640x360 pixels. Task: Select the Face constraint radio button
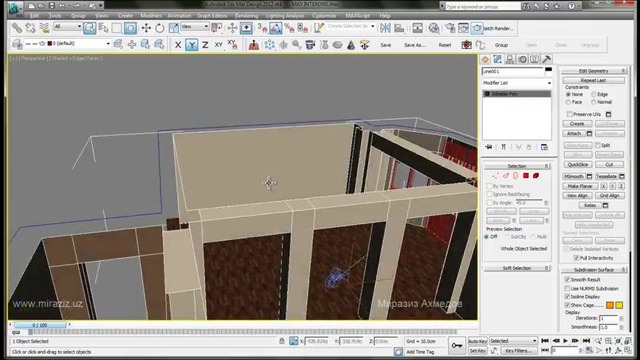(568, 102)
